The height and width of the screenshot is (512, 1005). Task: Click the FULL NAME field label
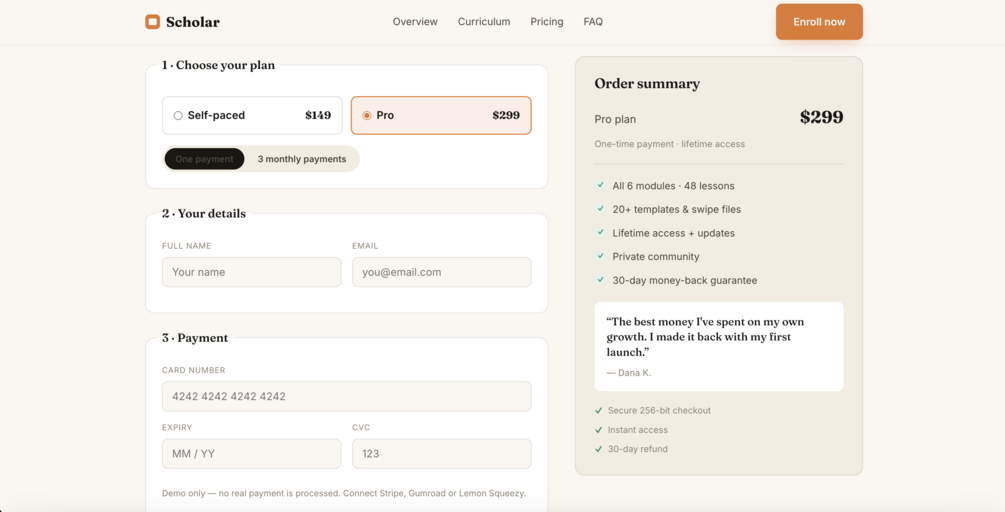pyautogui.click(x=187, y=246)
